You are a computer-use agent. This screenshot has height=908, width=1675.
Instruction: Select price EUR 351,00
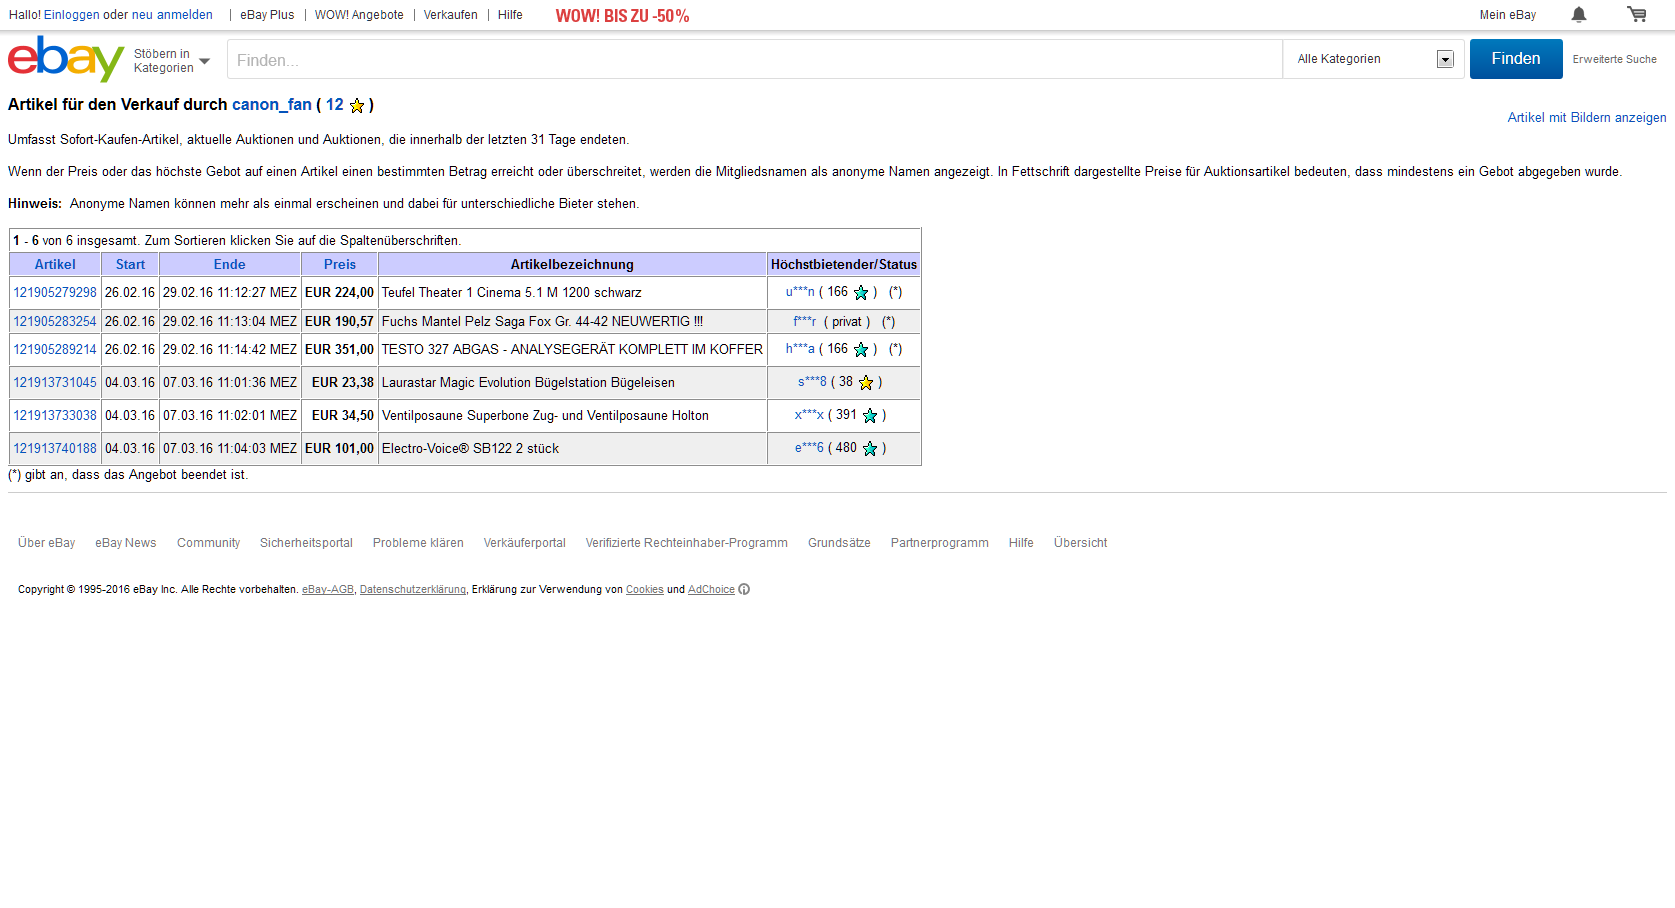(x=339, y=350)
